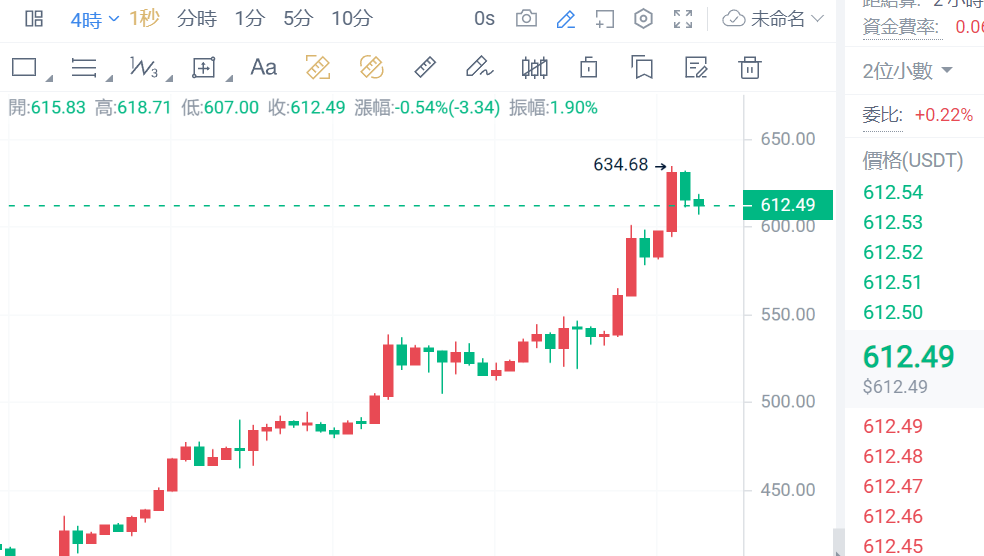Screen dimensions: 984x556
Task: Click ask price 612.54 in order book
Action: (893, 193)
